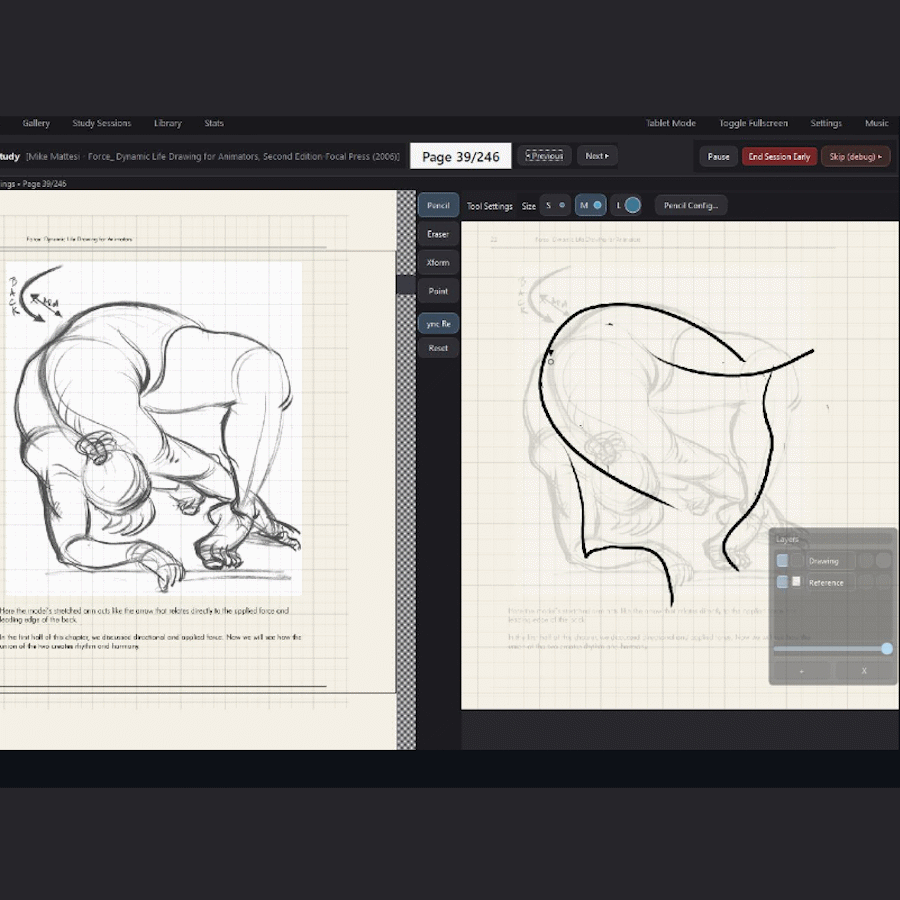Screen dimensions: 900x900
Task: Select the Eraser tool
Action: 438,234
